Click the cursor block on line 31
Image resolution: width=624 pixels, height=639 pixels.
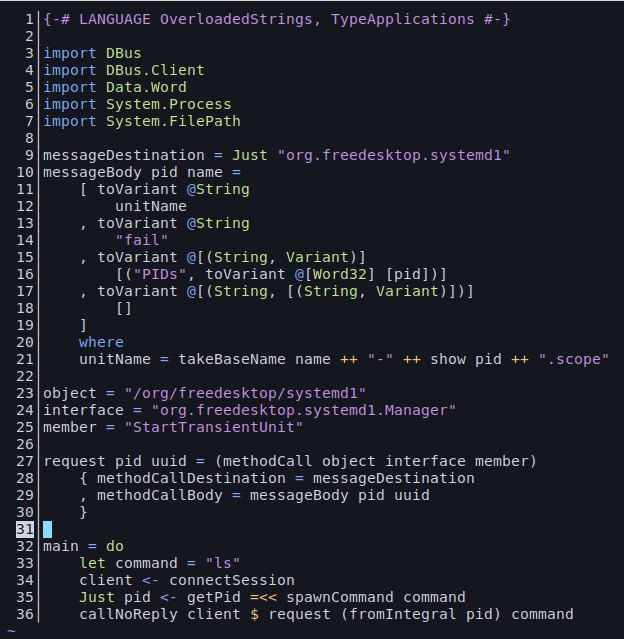pos(47,529)
